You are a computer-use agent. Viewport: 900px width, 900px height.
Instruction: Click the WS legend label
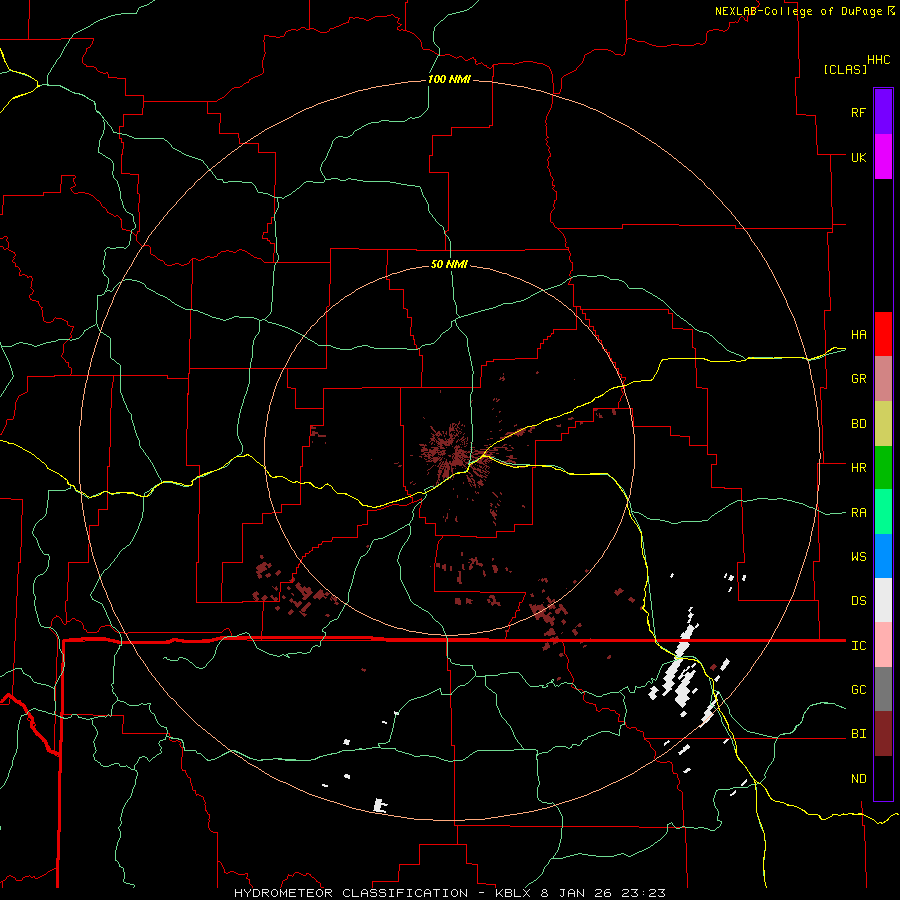point(859,557)
